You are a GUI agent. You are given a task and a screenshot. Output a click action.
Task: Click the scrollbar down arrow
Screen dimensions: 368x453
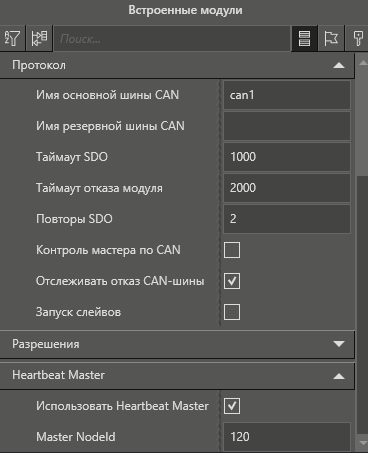tap(362, 443)
